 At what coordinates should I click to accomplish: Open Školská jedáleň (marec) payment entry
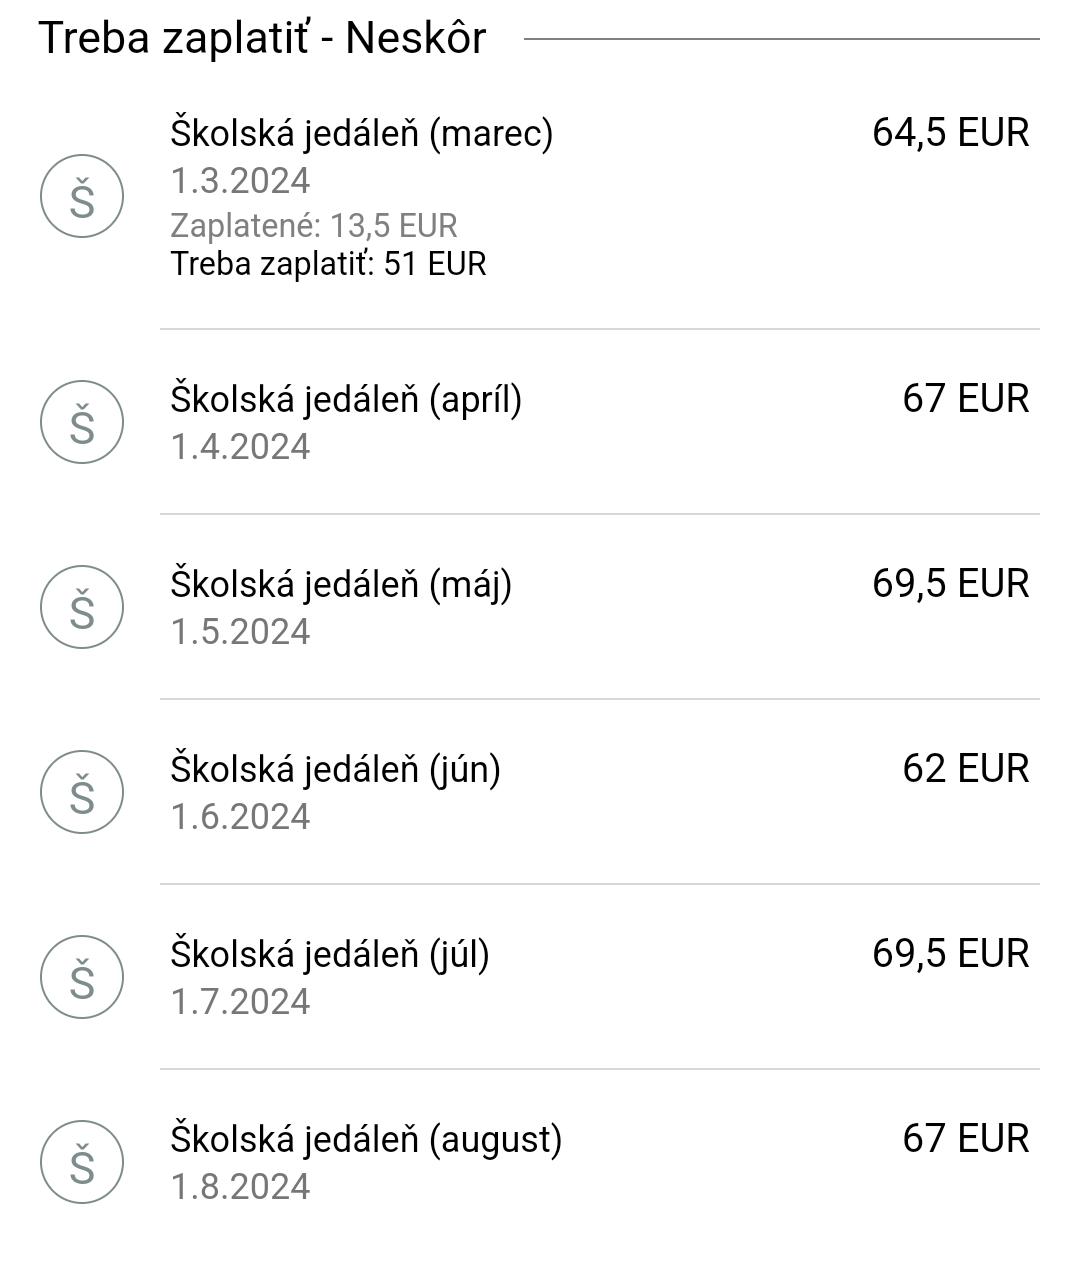coord(361,133)
